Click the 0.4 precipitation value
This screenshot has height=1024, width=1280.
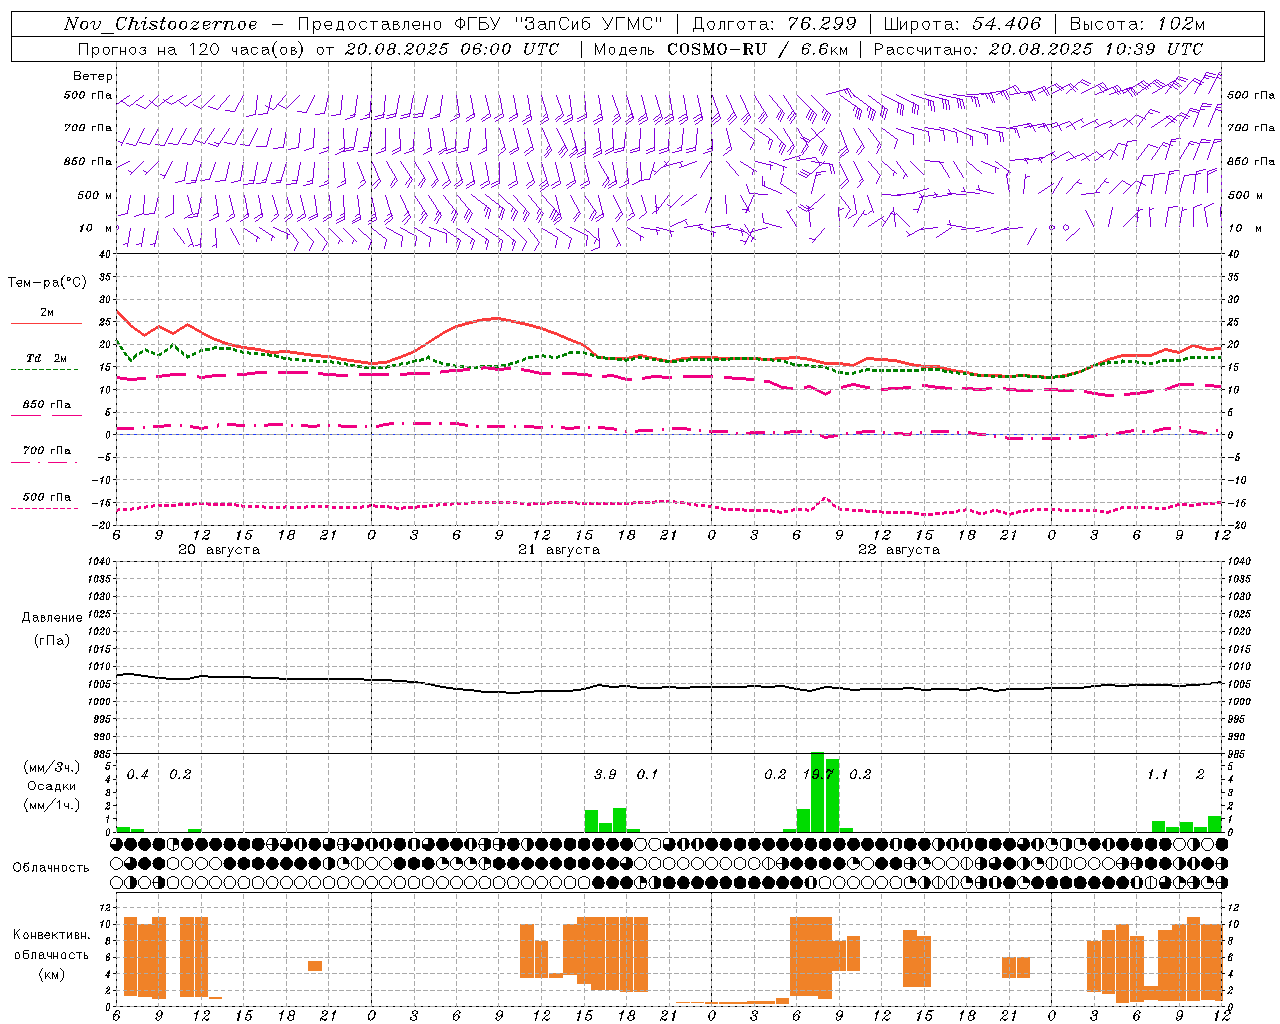(x=138, y=774)
